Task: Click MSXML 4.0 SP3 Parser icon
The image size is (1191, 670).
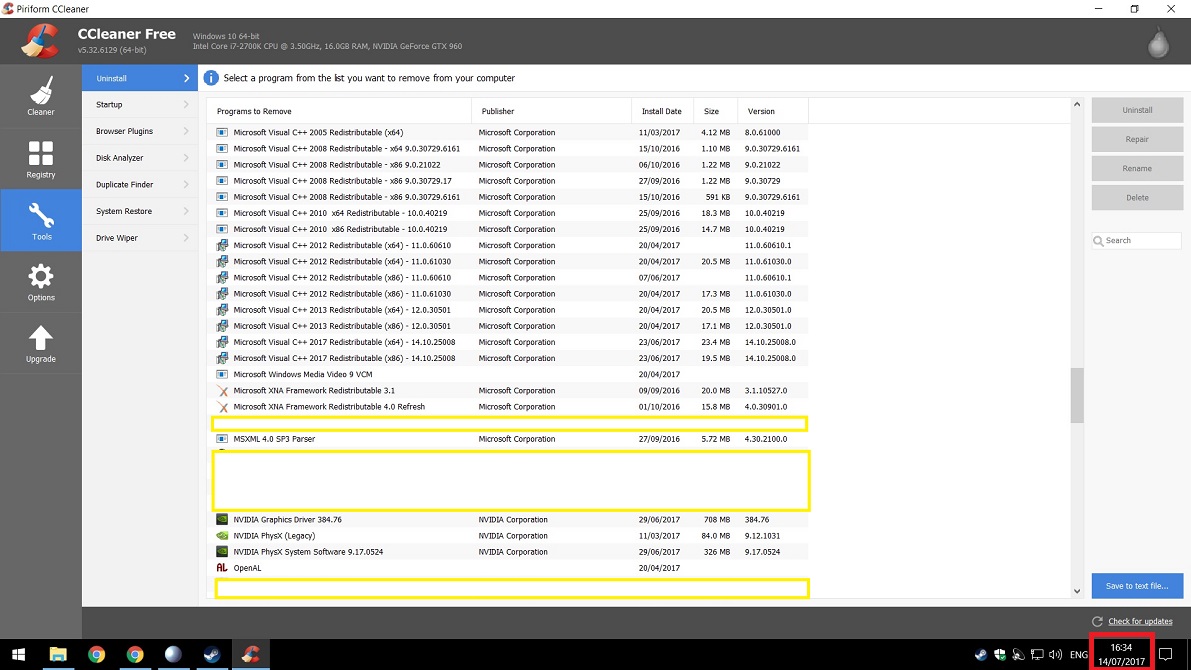Action: coord(222,439)
